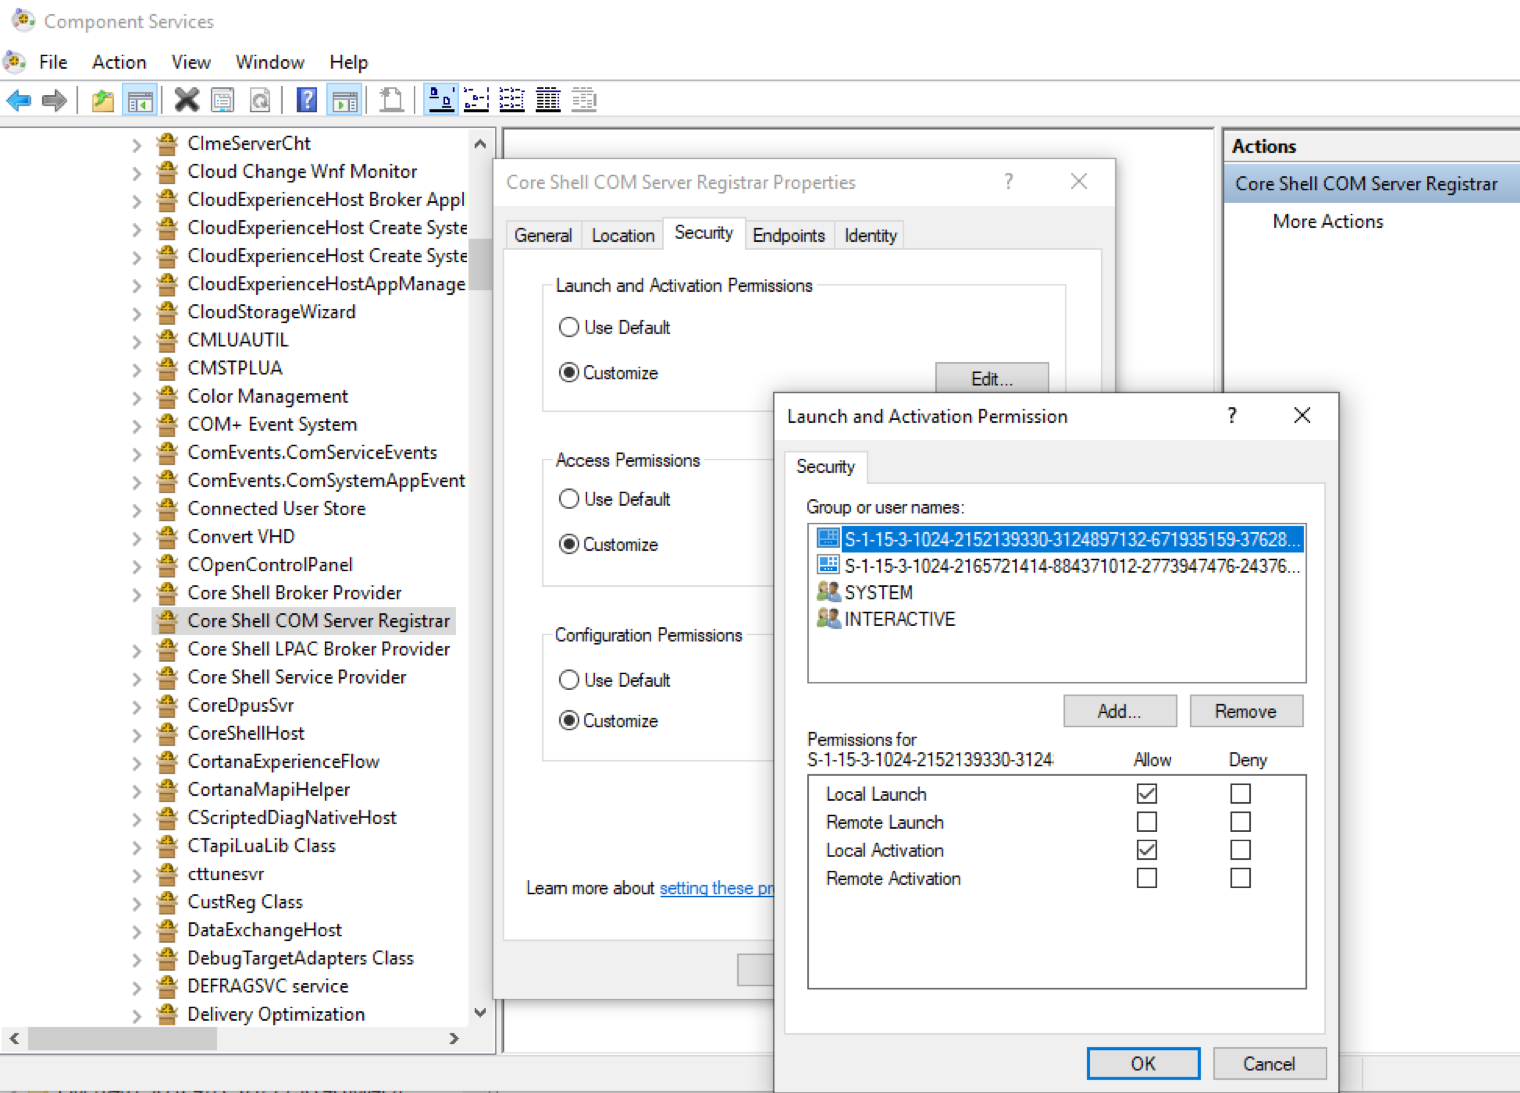Click the Remove button

point(1246,711)
